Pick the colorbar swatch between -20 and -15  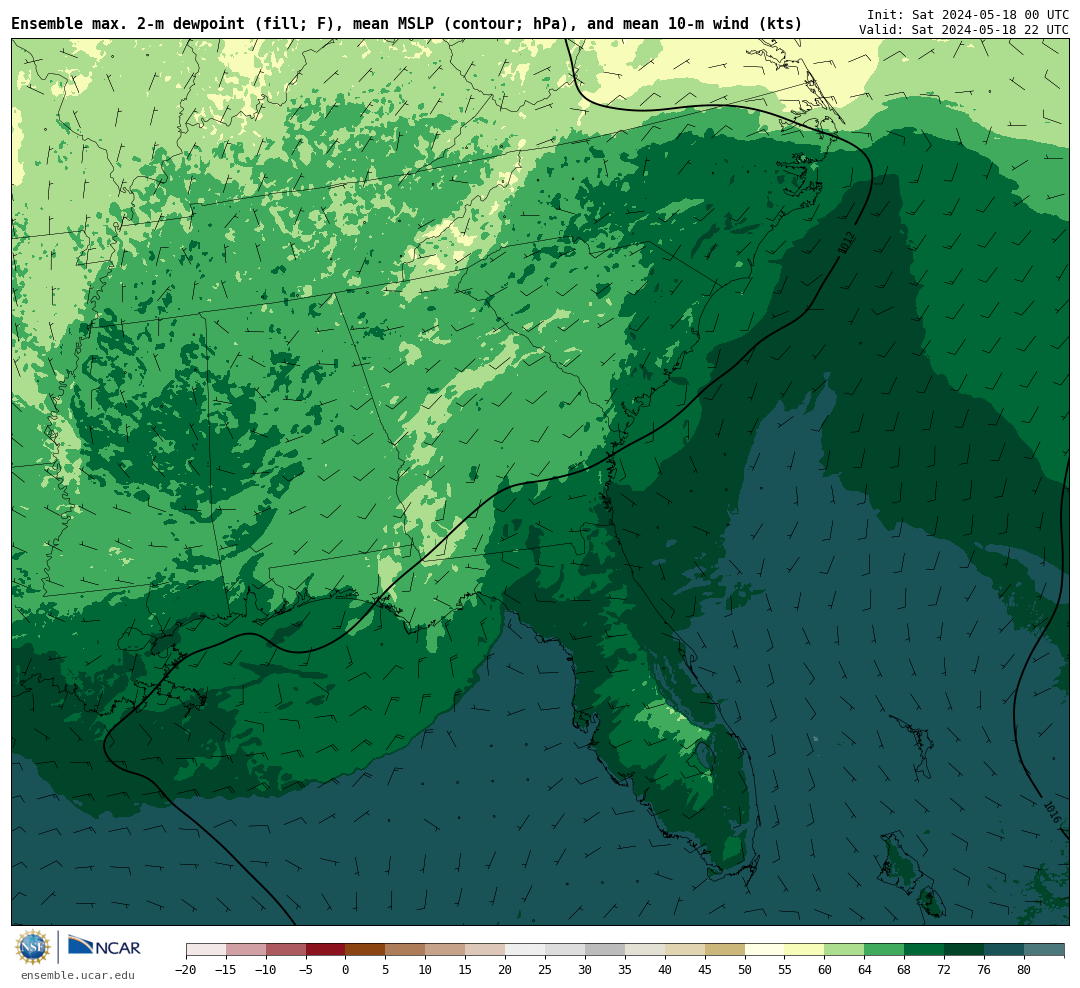(206, 950)
